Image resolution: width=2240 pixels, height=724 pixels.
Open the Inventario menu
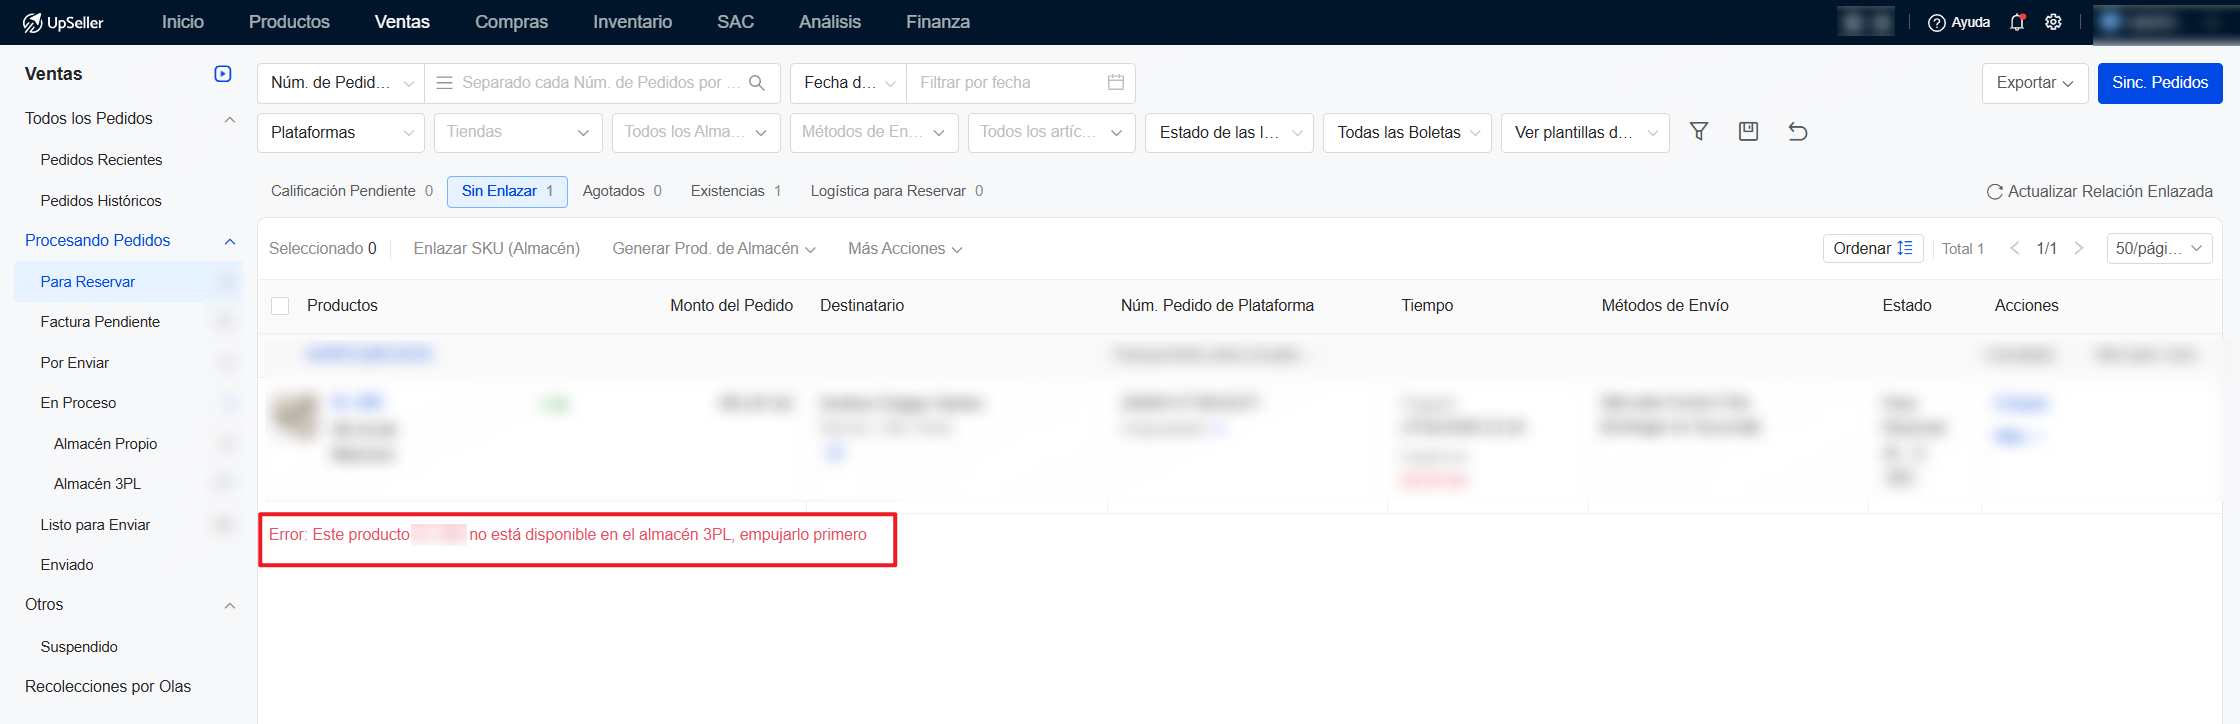pos(632,22)
